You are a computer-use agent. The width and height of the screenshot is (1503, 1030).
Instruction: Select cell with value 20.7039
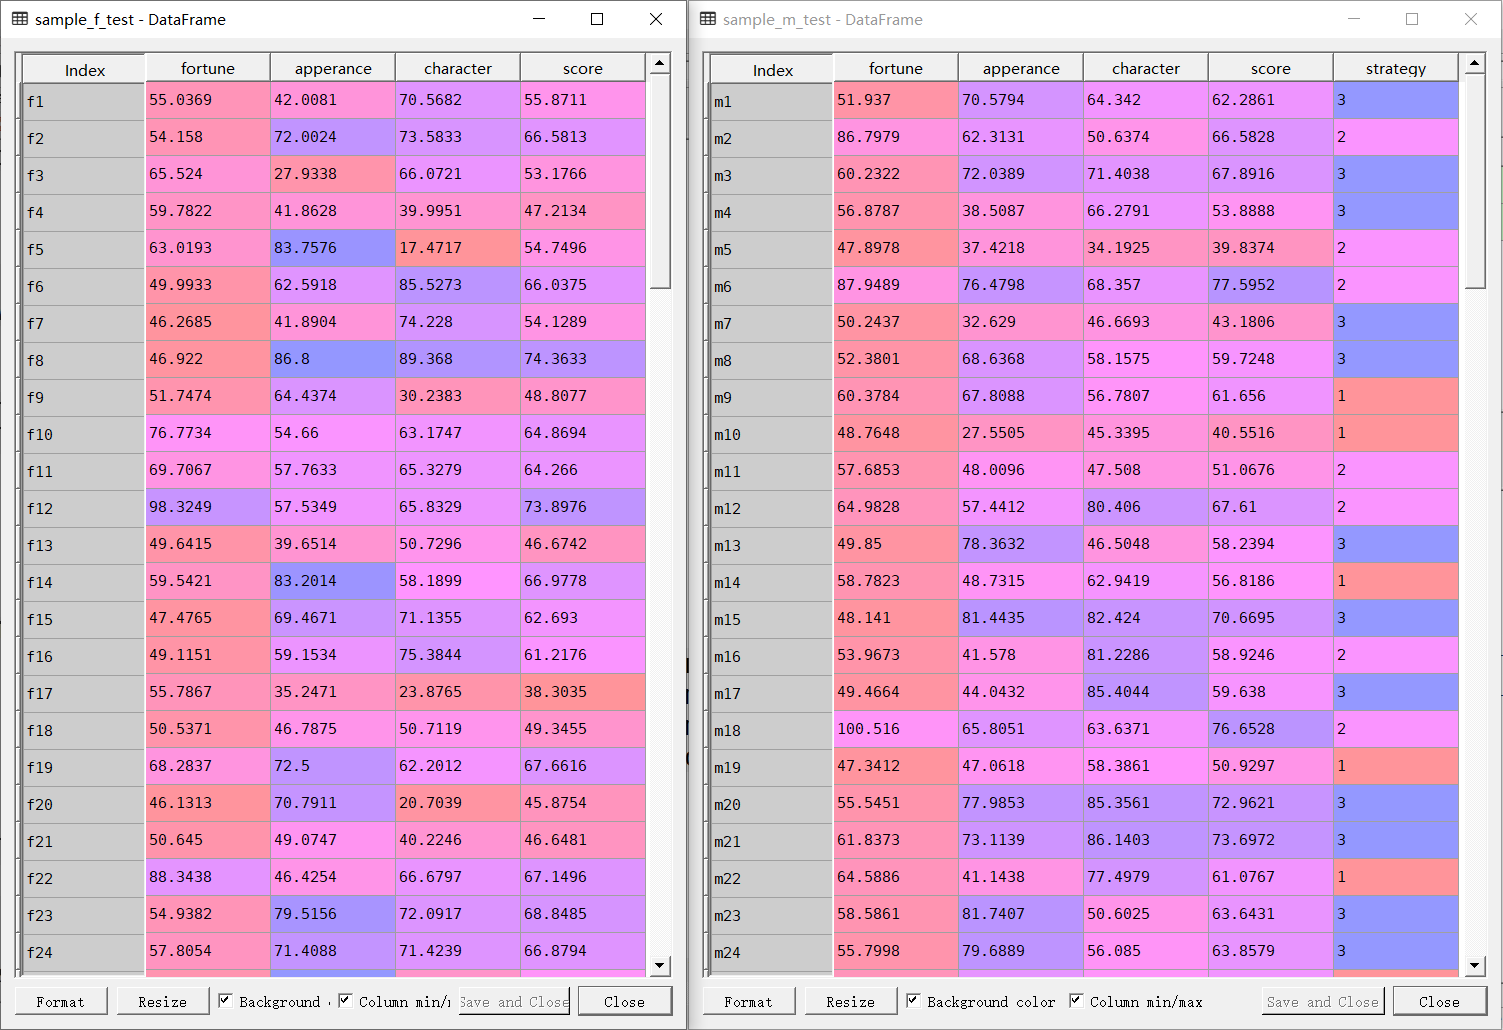click(x=458, y=803)
